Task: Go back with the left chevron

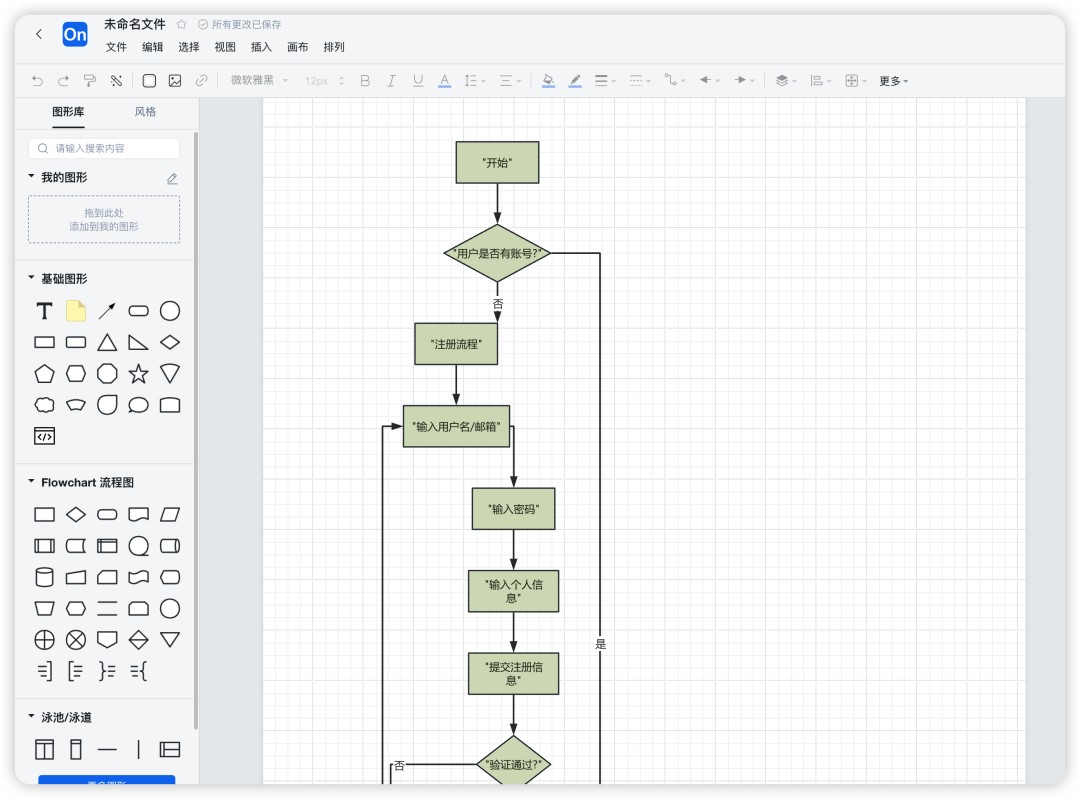Action: click(x=39, y=34)
